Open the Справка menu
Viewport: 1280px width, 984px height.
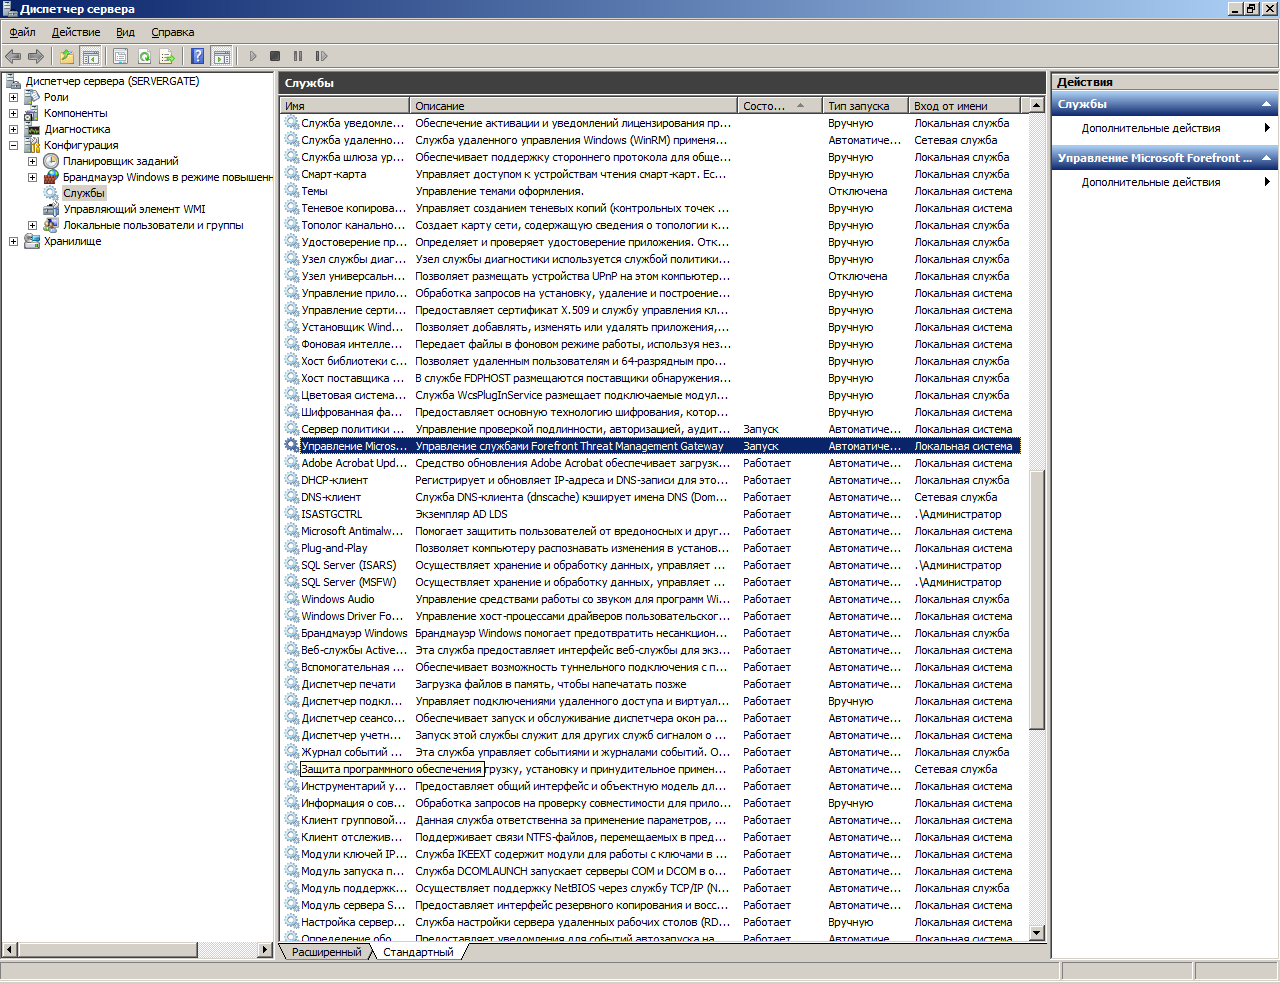click(x=172, y=33)
